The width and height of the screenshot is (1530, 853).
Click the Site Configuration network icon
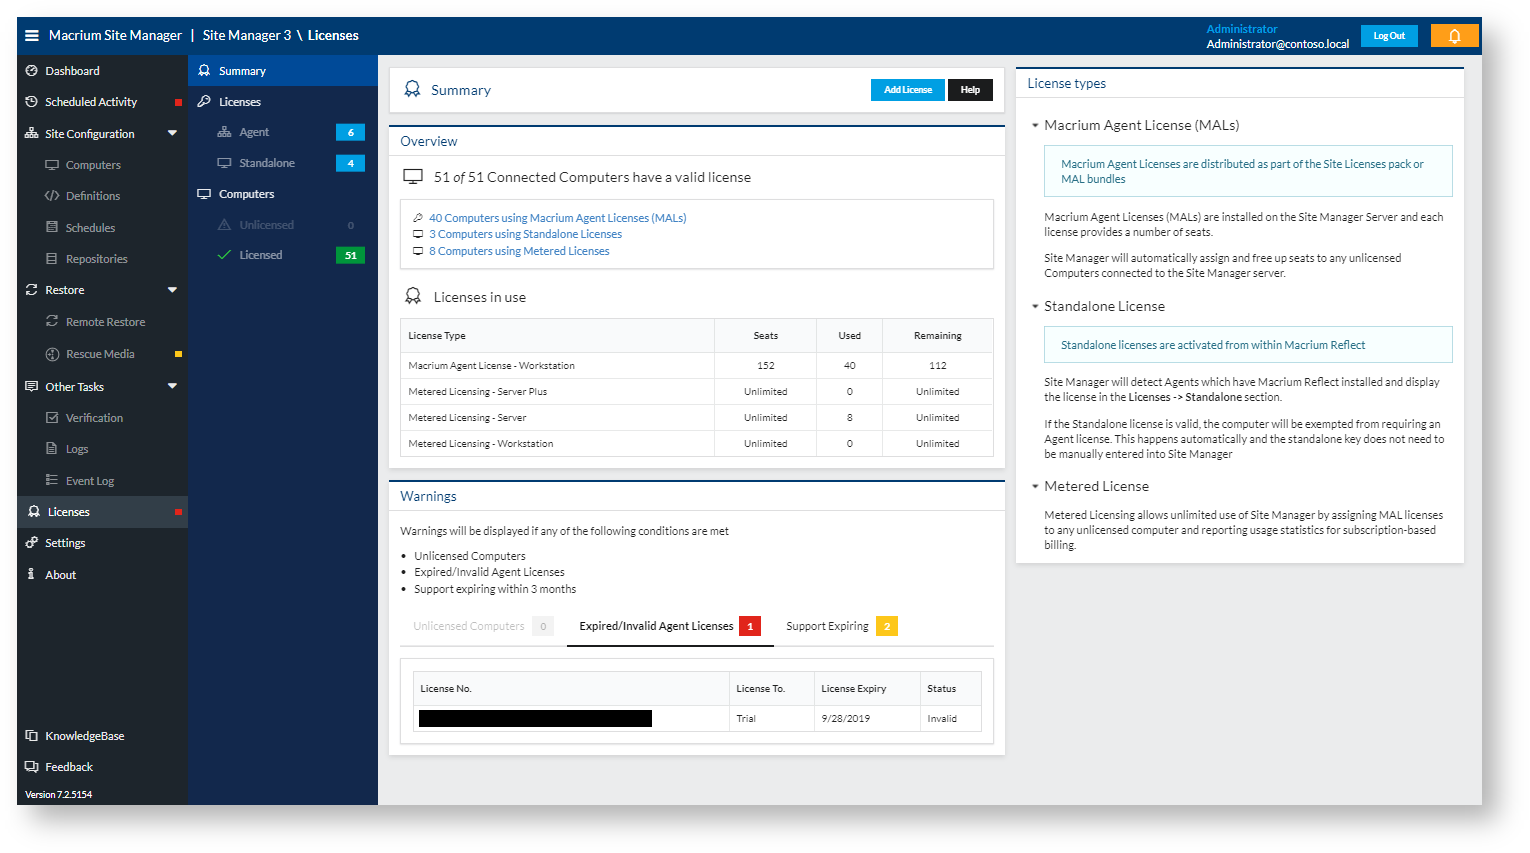click(x=31, y=133)
